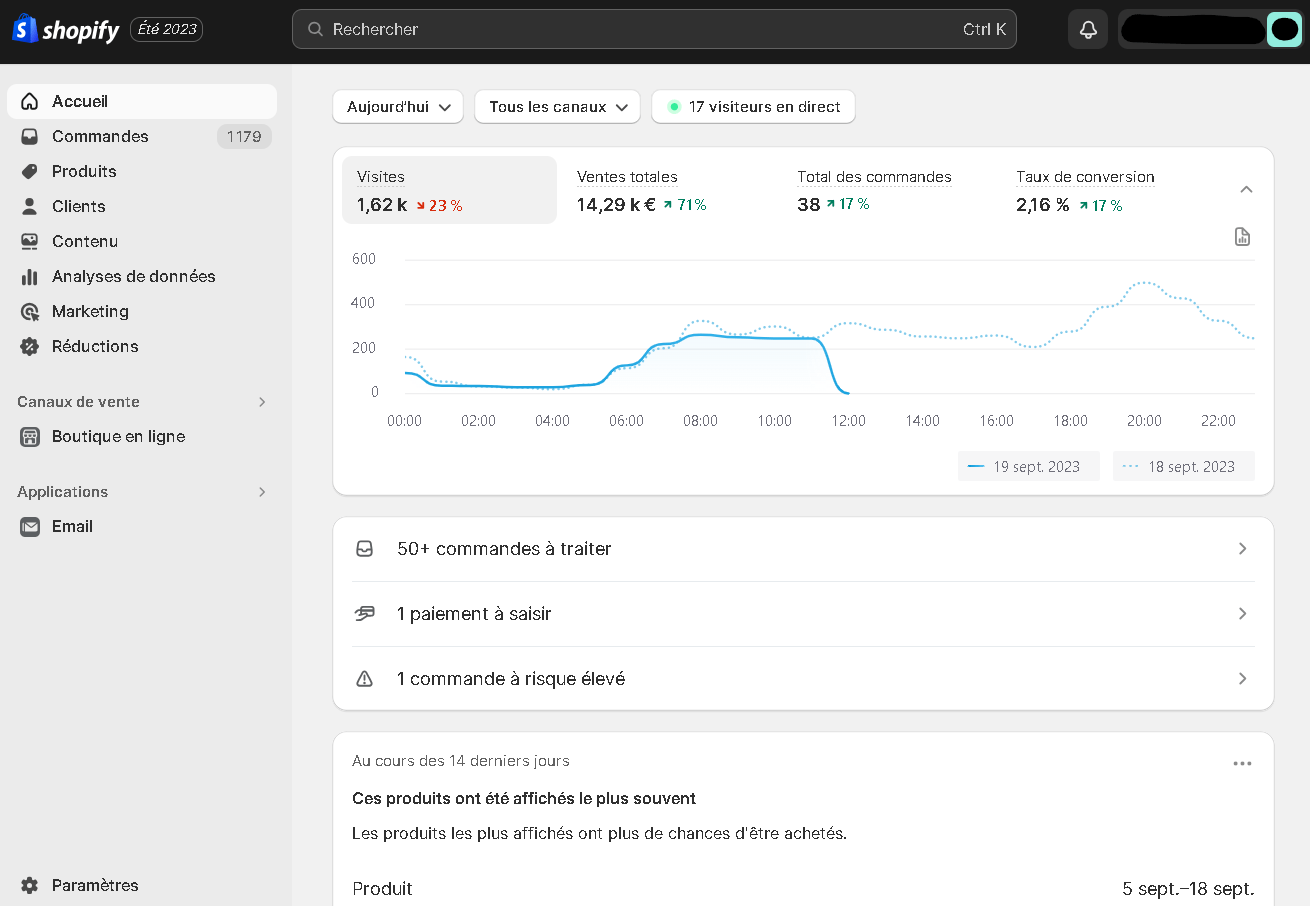Collapse the metrics card with chevron

(1246, 190)
